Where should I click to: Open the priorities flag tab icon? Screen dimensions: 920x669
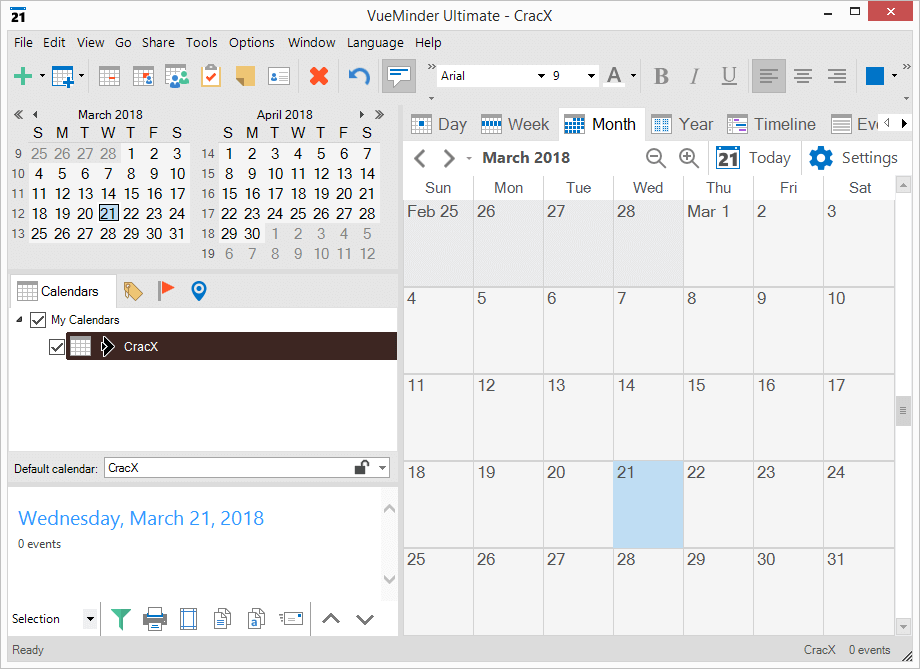166,290
